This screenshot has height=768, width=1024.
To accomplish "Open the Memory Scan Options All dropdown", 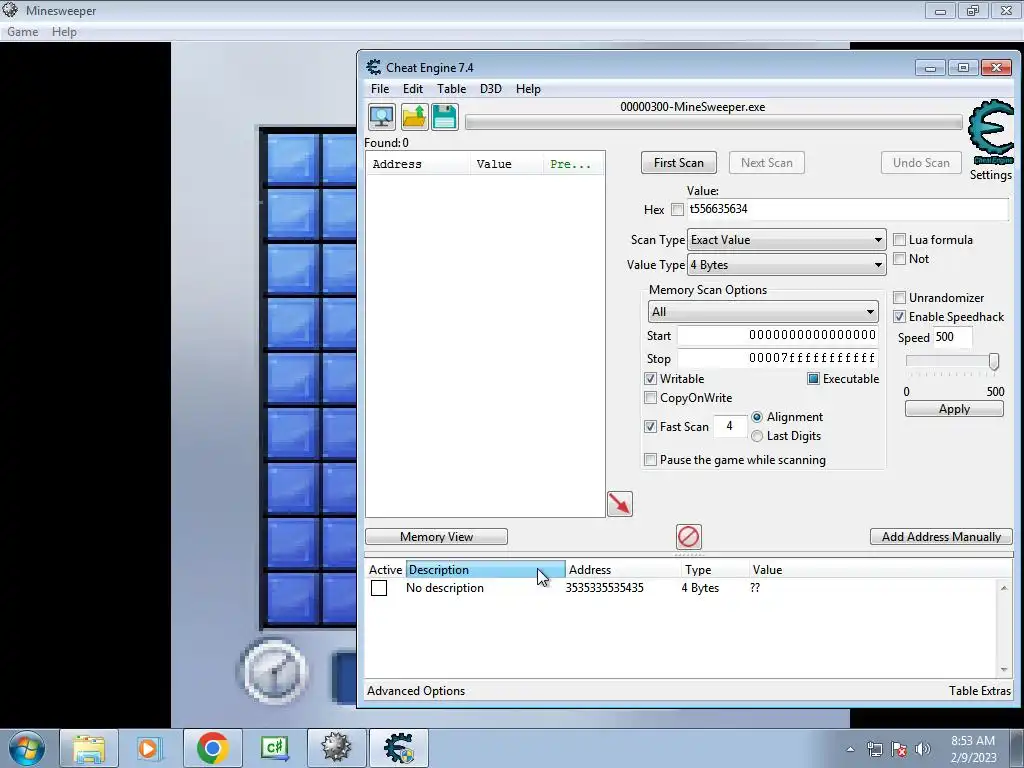I will (x=763, y=312).
